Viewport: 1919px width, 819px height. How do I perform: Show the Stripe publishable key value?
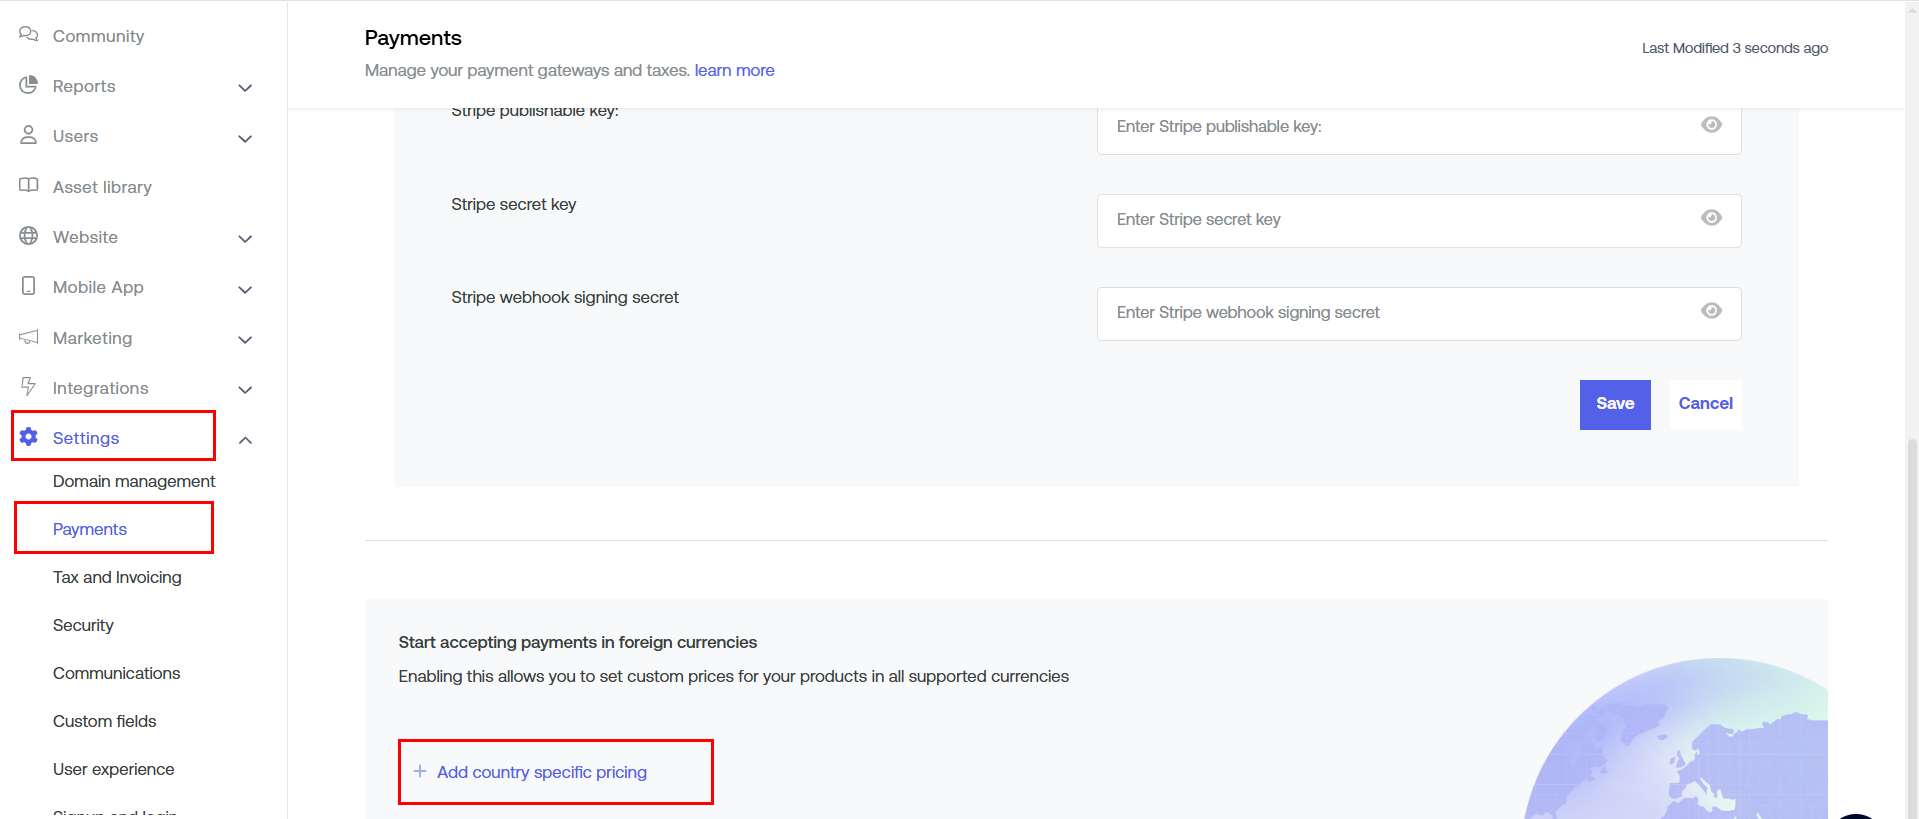(x=1711, y=125)
